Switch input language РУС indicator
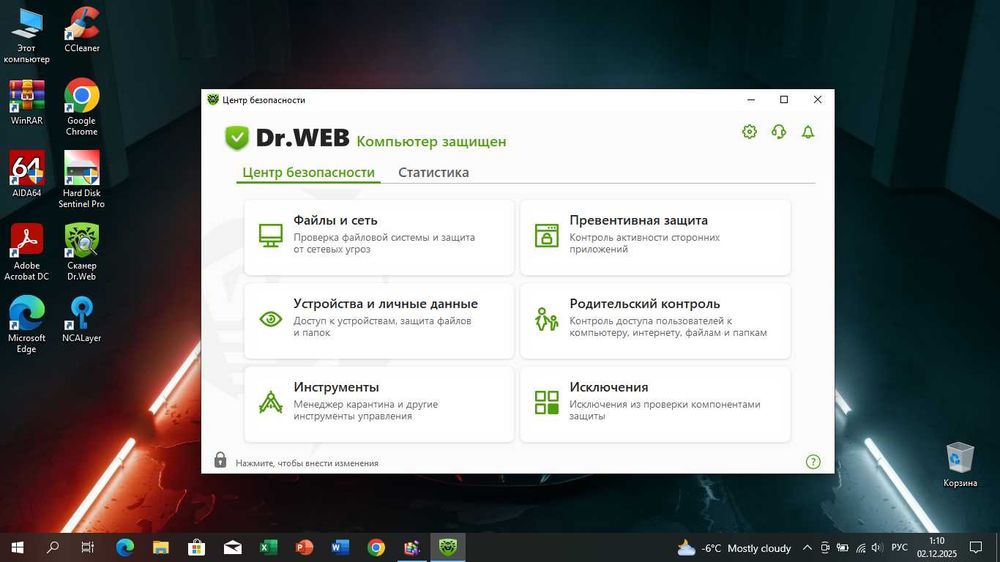Viewport: 1000px width, 562px height. (899, 548)
